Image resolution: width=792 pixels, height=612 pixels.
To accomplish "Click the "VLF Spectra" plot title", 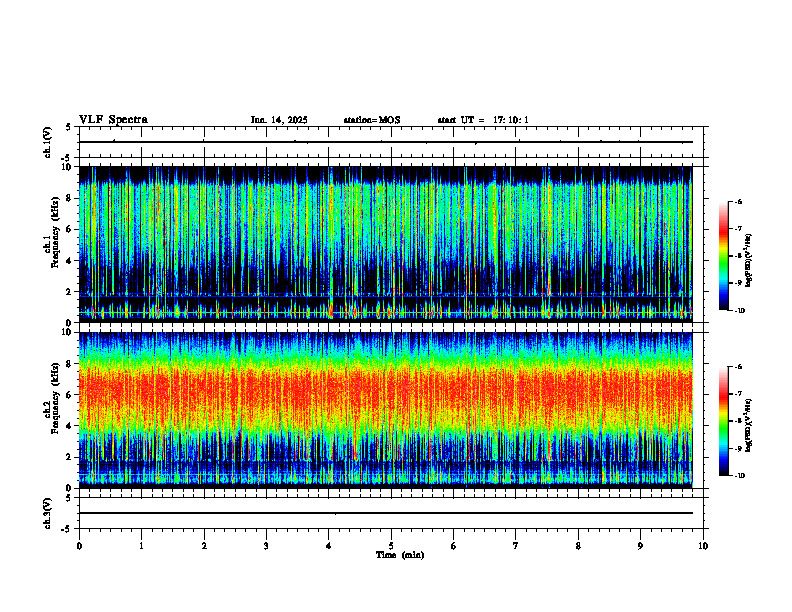I will [113, 120].
